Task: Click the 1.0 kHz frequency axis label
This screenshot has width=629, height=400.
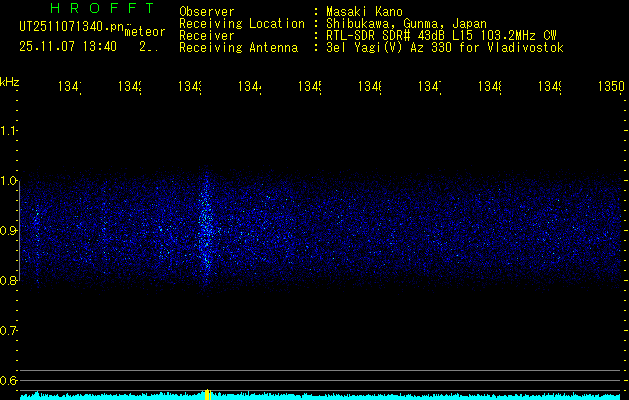Action: [9, 181]
